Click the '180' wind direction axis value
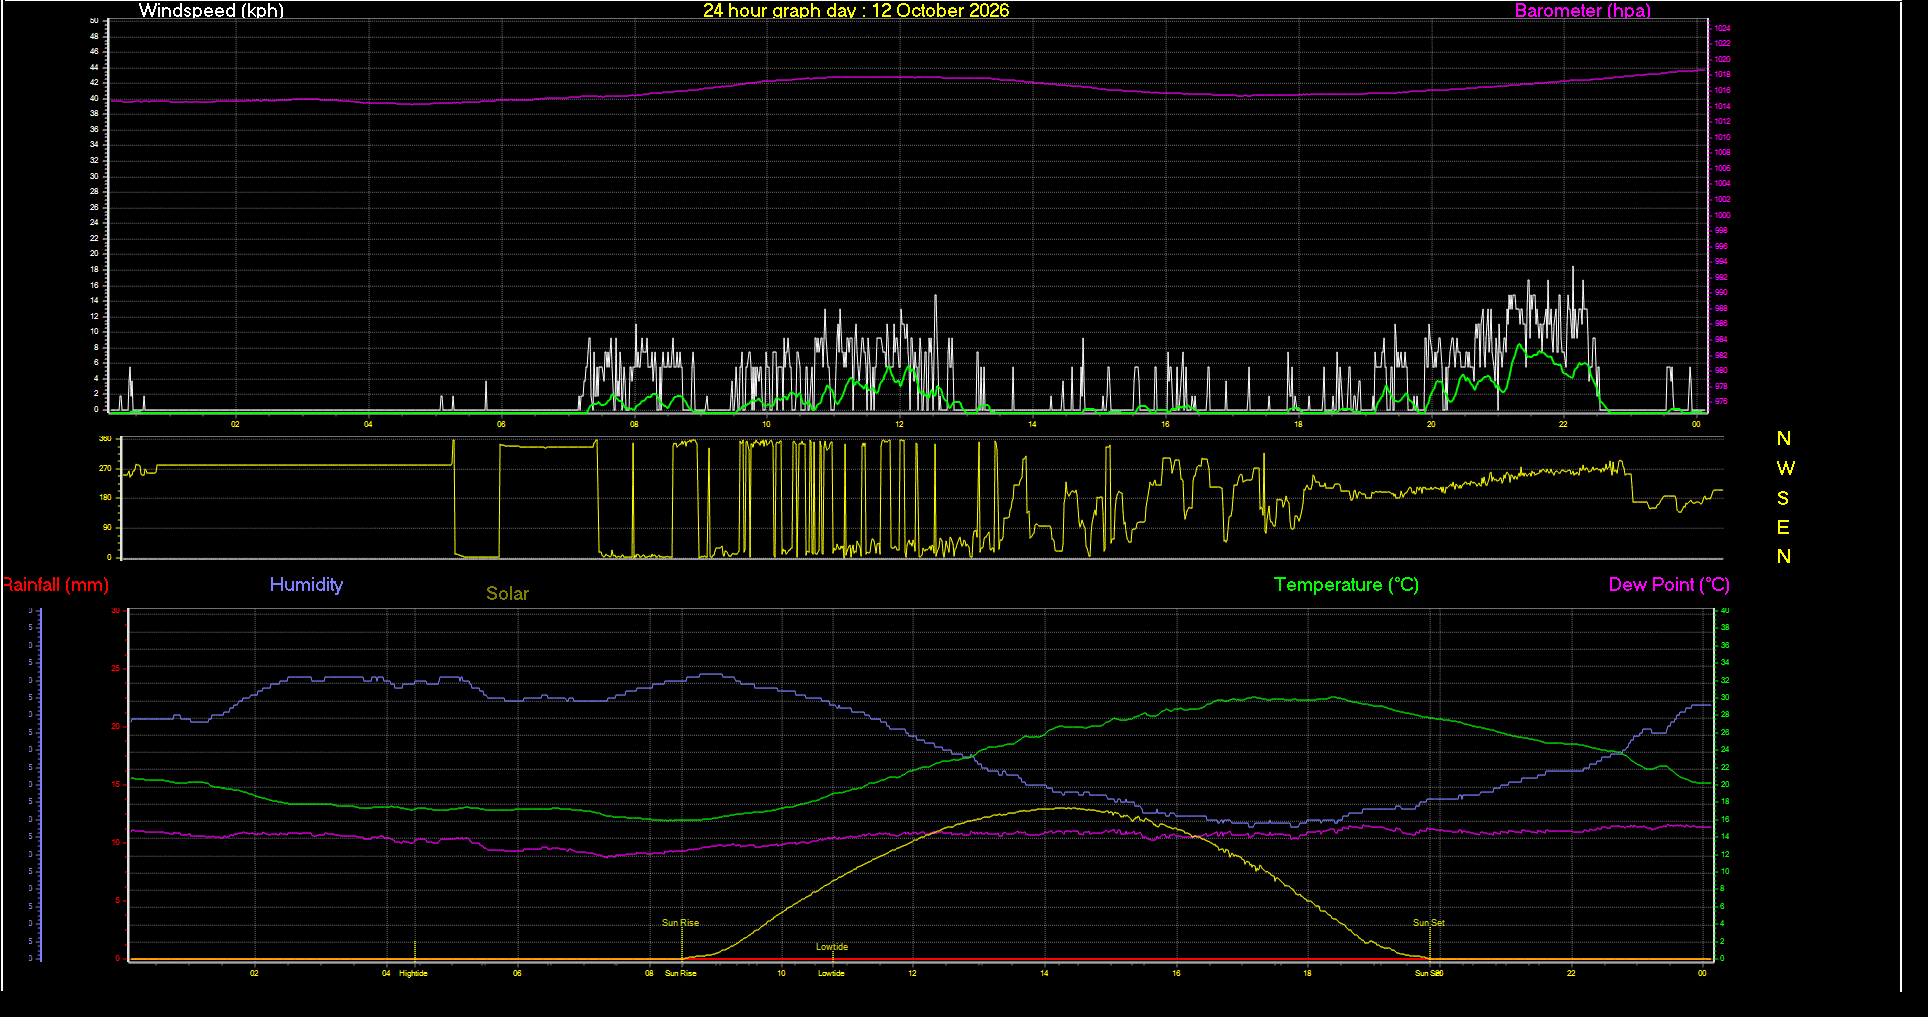Image resolution: width=1928 pixels, height=1017 pixels. tap(105, 497)
